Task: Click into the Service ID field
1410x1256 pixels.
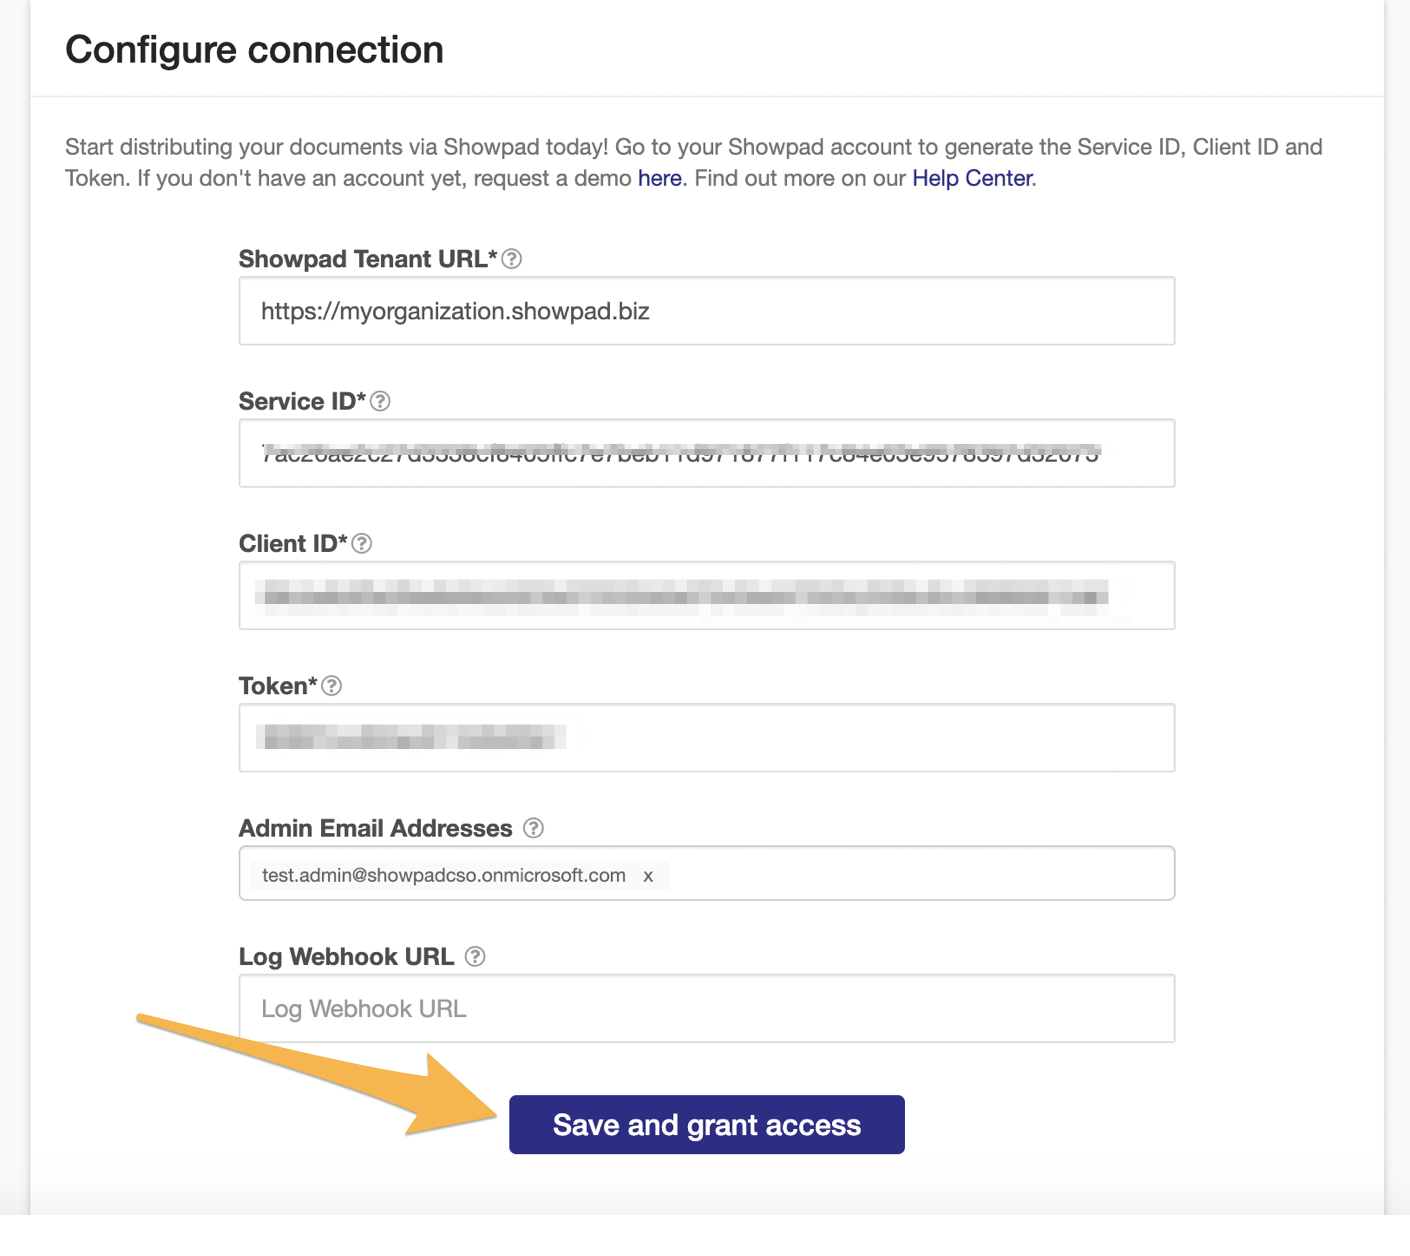Action: tap(707, 453)
